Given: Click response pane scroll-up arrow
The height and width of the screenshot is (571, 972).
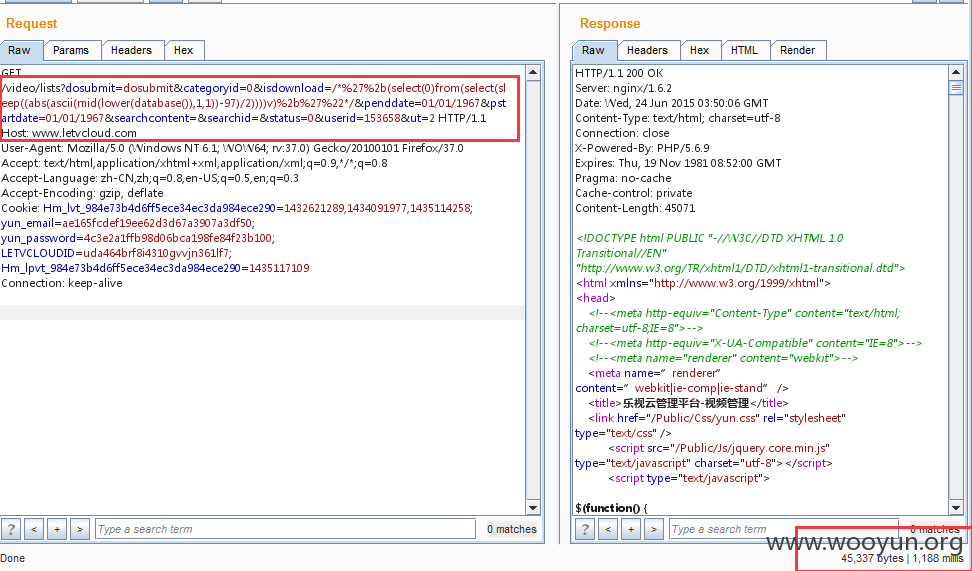Looking at the screenshot, I should coord(957,73).
